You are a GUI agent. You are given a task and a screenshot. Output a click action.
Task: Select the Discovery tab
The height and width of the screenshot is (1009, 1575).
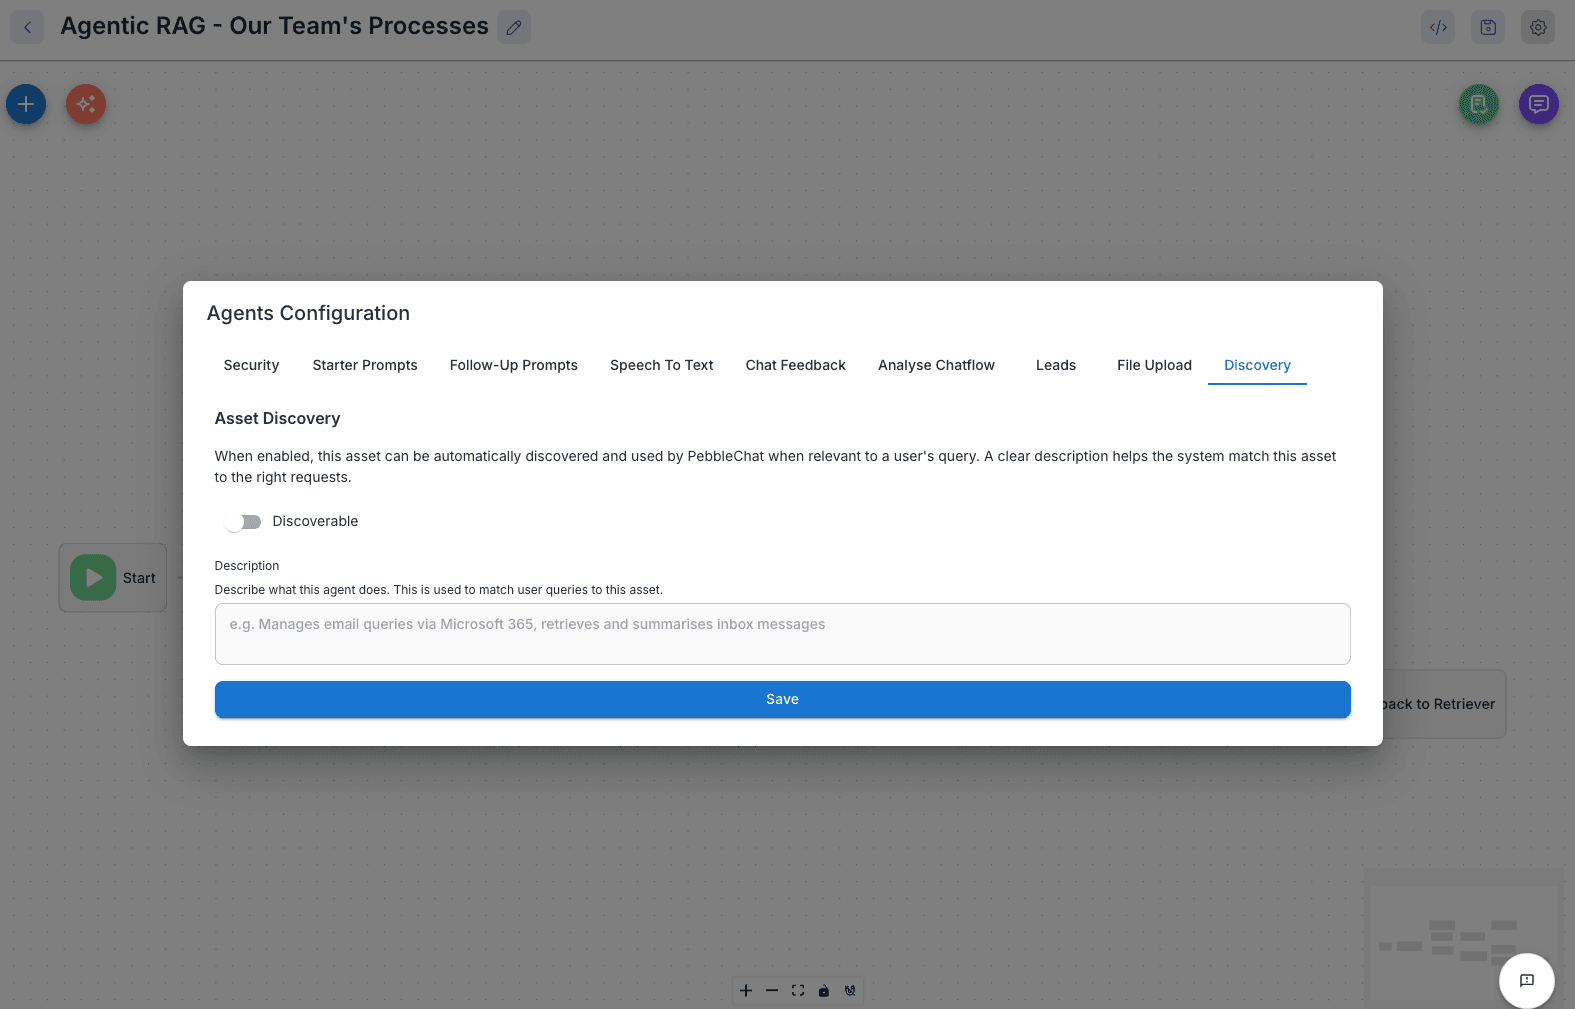point(1258,365)
